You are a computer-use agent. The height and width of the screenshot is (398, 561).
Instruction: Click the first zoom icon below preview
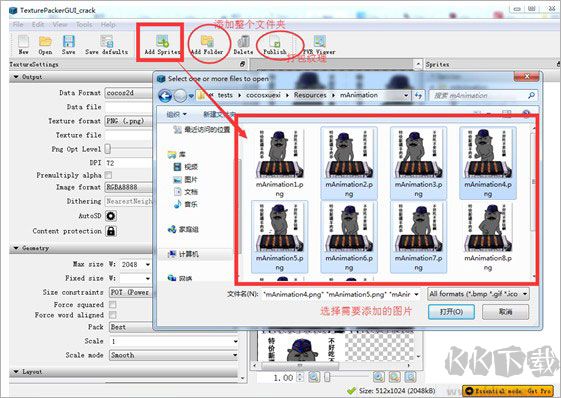379,377
